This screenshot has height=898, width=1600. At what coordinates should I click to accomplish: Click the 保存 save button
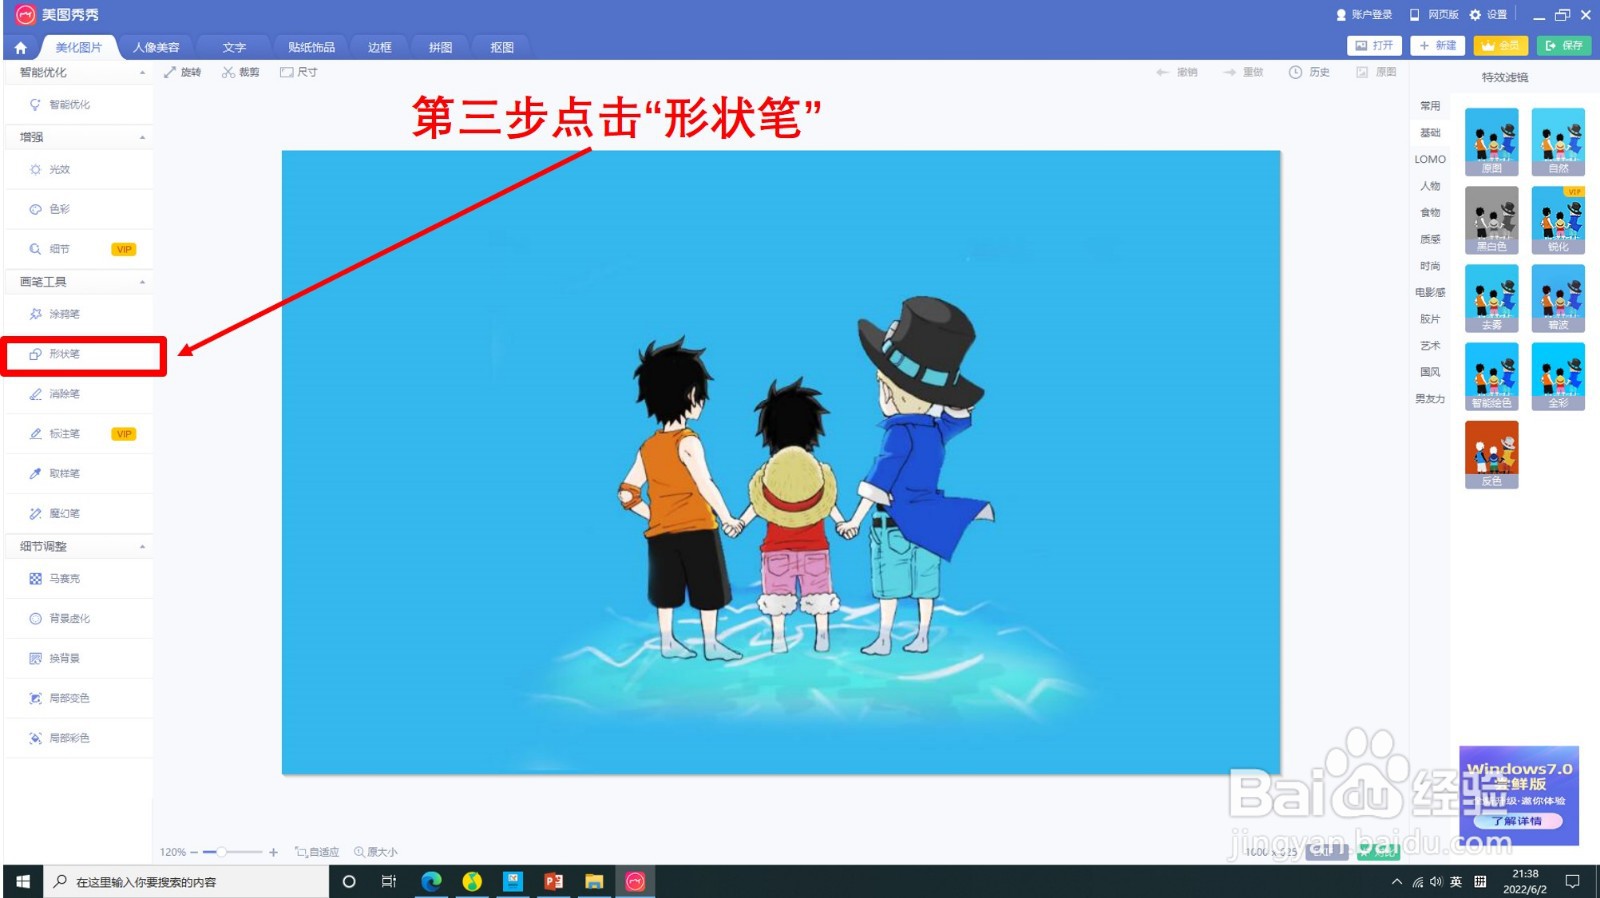pos(1564,46)
